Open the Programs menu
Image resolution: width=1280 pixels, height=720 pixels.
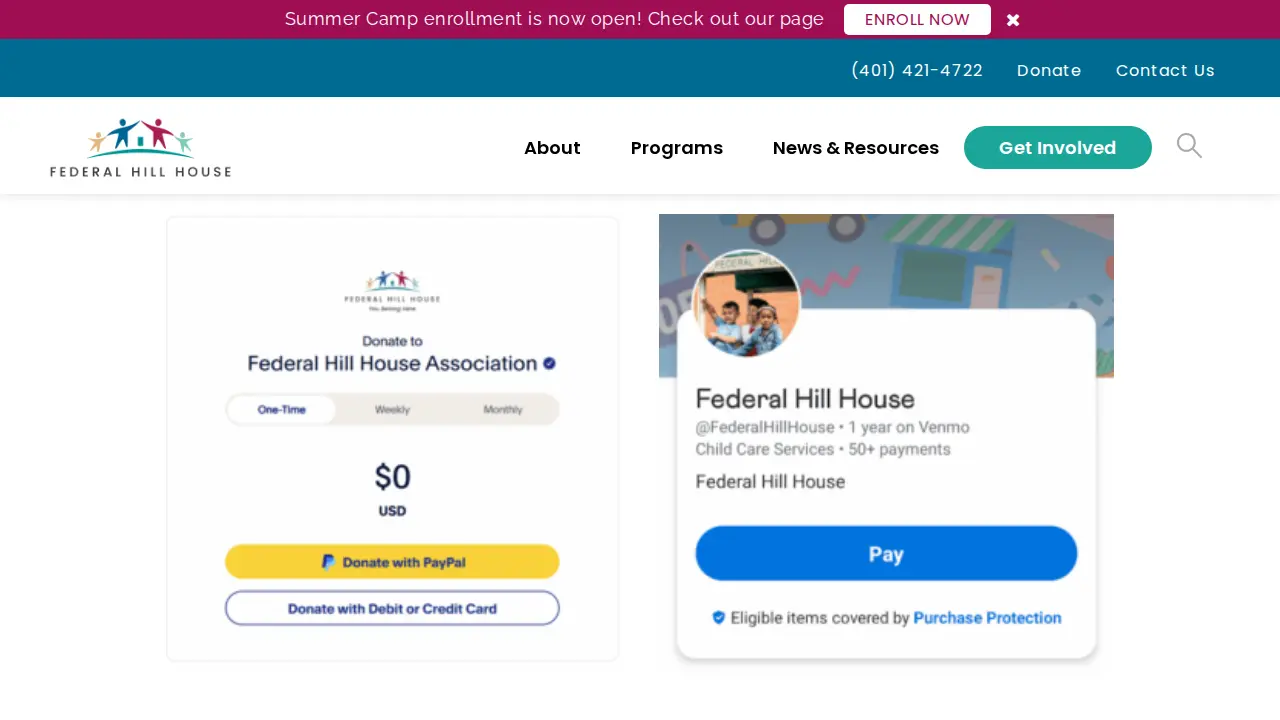tap(677, 148)
